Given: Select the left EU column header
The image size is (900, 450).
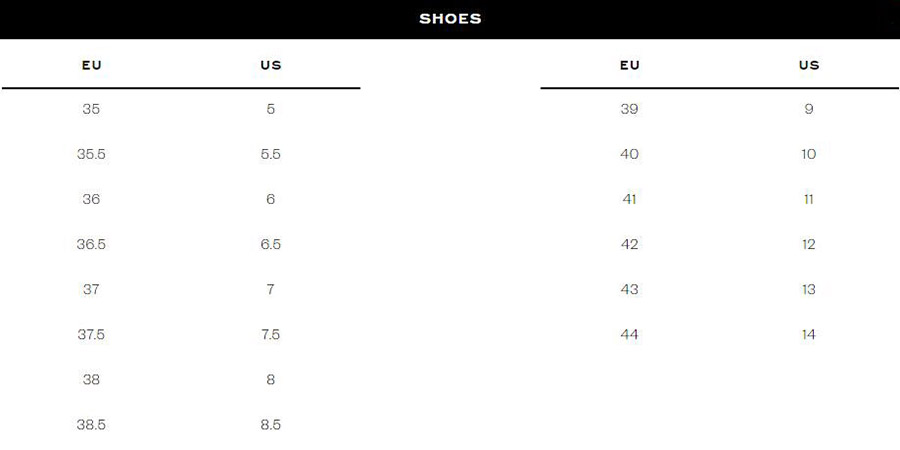Looking at the screenshot, I should [91, 65].
